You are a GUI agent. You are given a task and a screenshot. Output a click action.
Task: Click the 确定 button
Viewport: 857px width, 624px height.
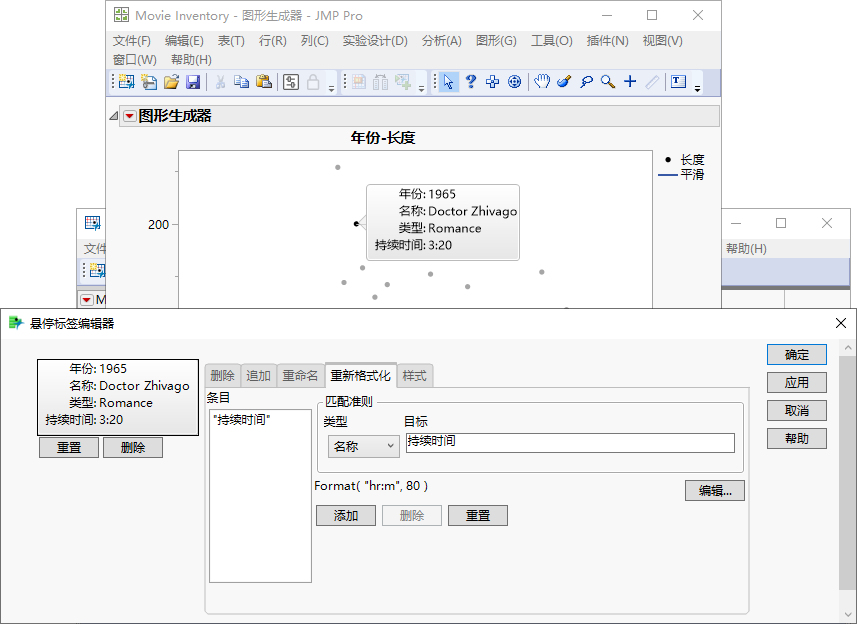click(x=796, y=355)
